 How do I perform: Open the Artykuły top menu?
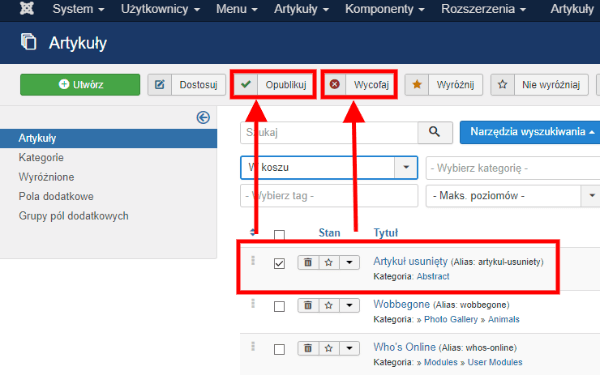[x=301, y=9]
